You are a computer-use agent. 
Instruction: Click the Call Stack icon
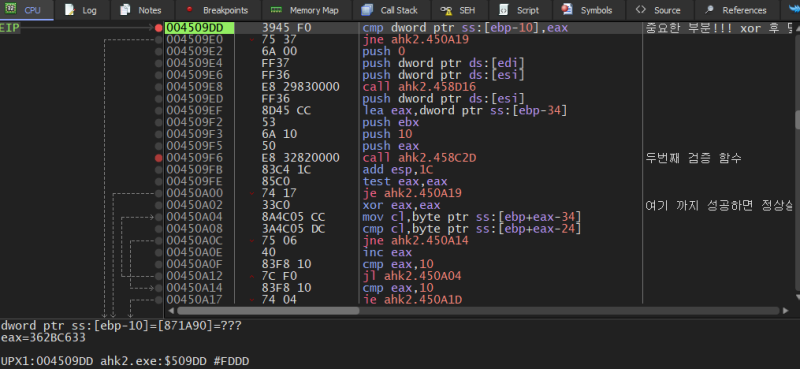[x=366, y=10]
